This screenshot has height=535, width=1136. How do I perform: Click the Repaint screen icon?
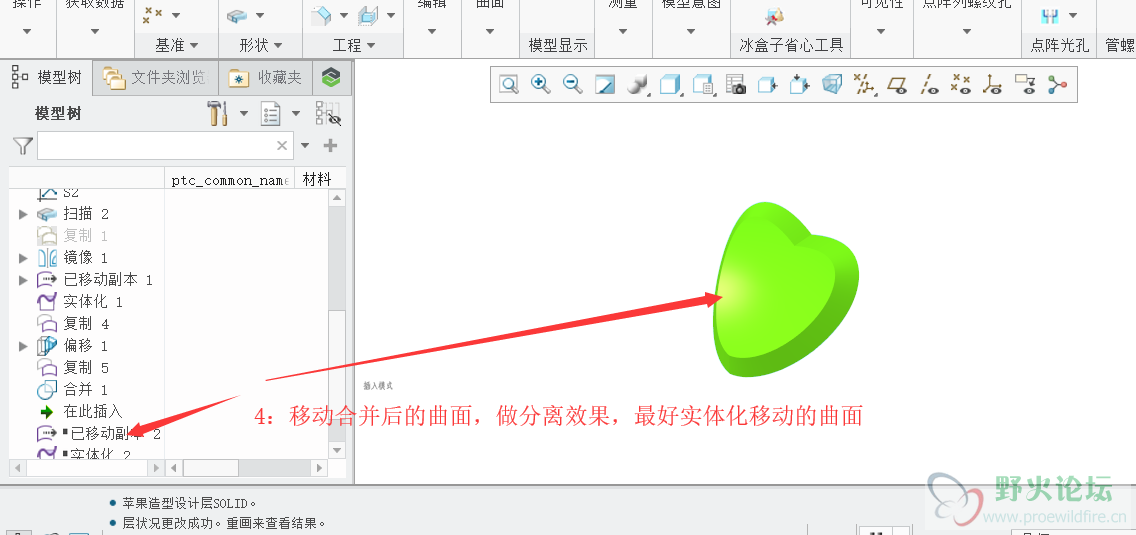tap(604, 85)
